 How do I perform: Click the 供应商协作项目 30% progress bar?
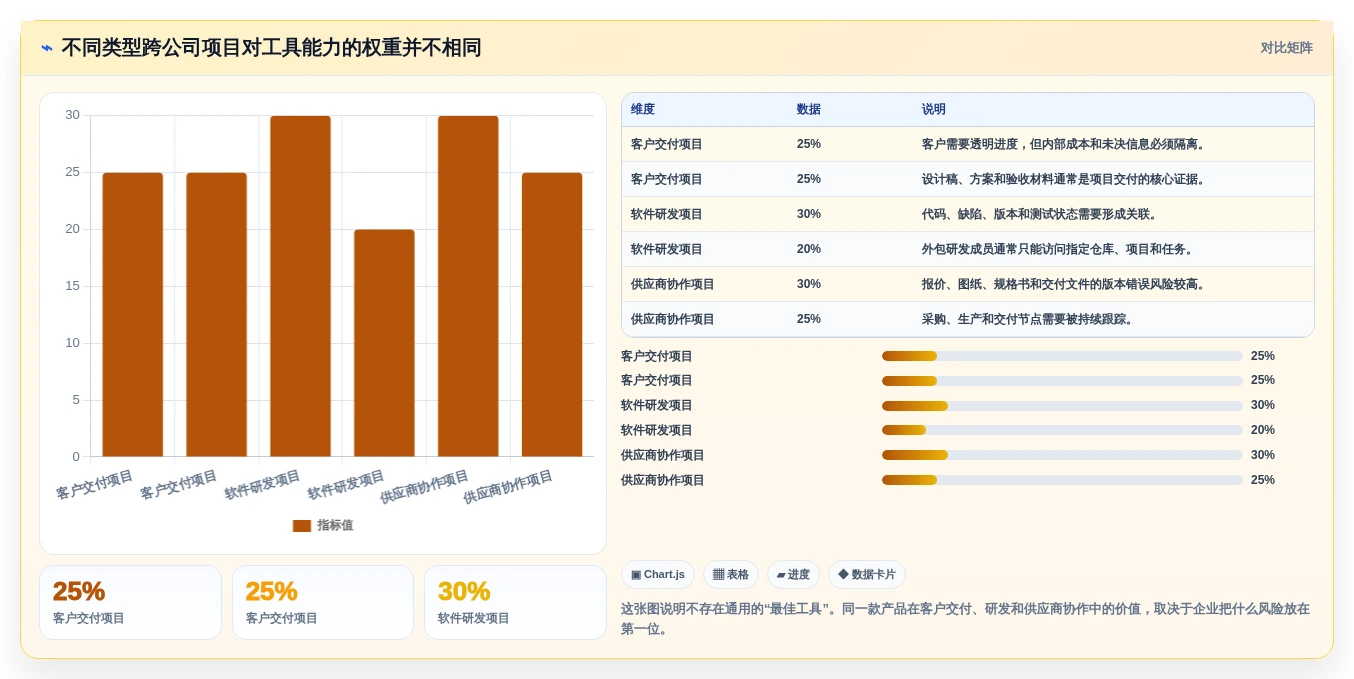pyautogui.click(x=1062, y=455)
